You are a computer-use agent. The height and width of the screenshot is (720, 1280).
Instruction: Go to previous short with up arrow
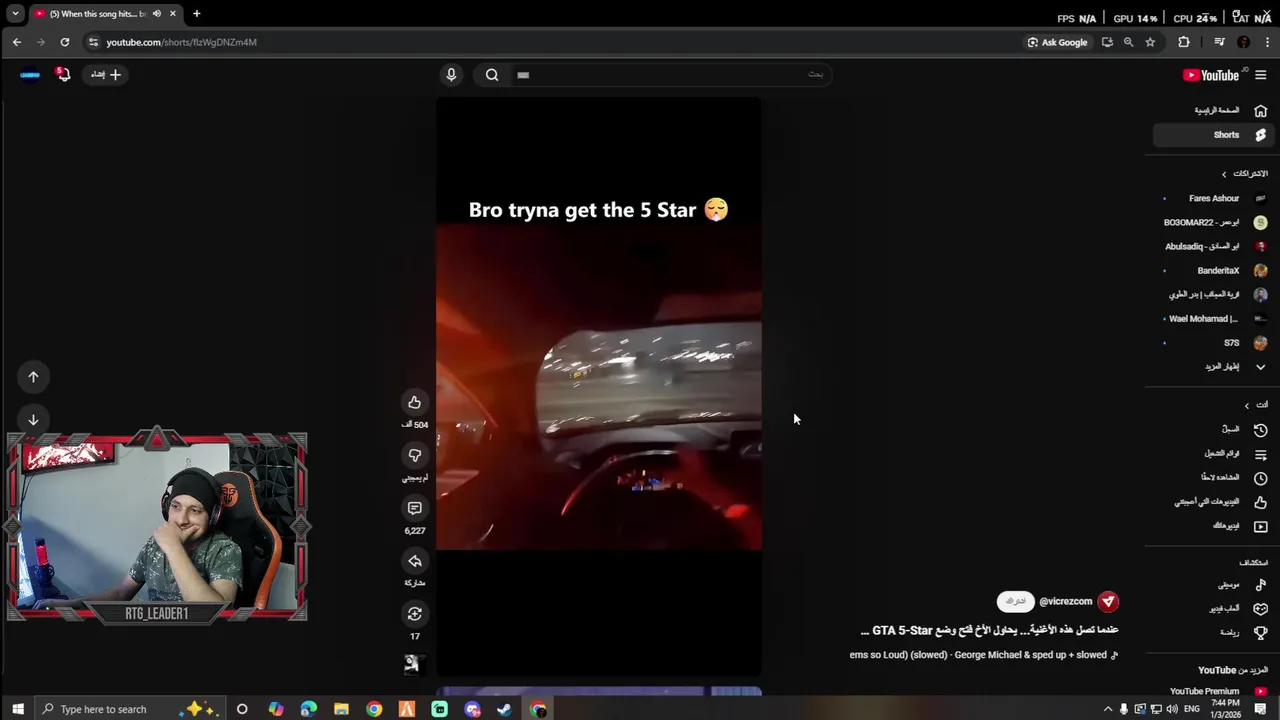33,377
